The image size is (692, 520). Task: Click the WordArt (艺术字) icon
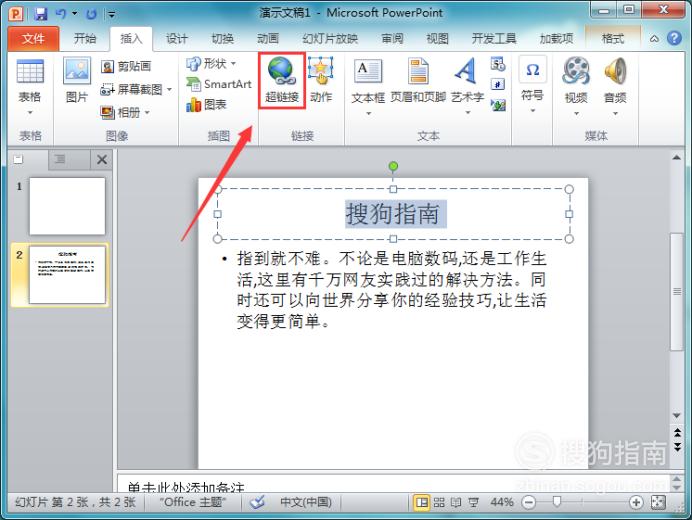(x=466, y=71)
